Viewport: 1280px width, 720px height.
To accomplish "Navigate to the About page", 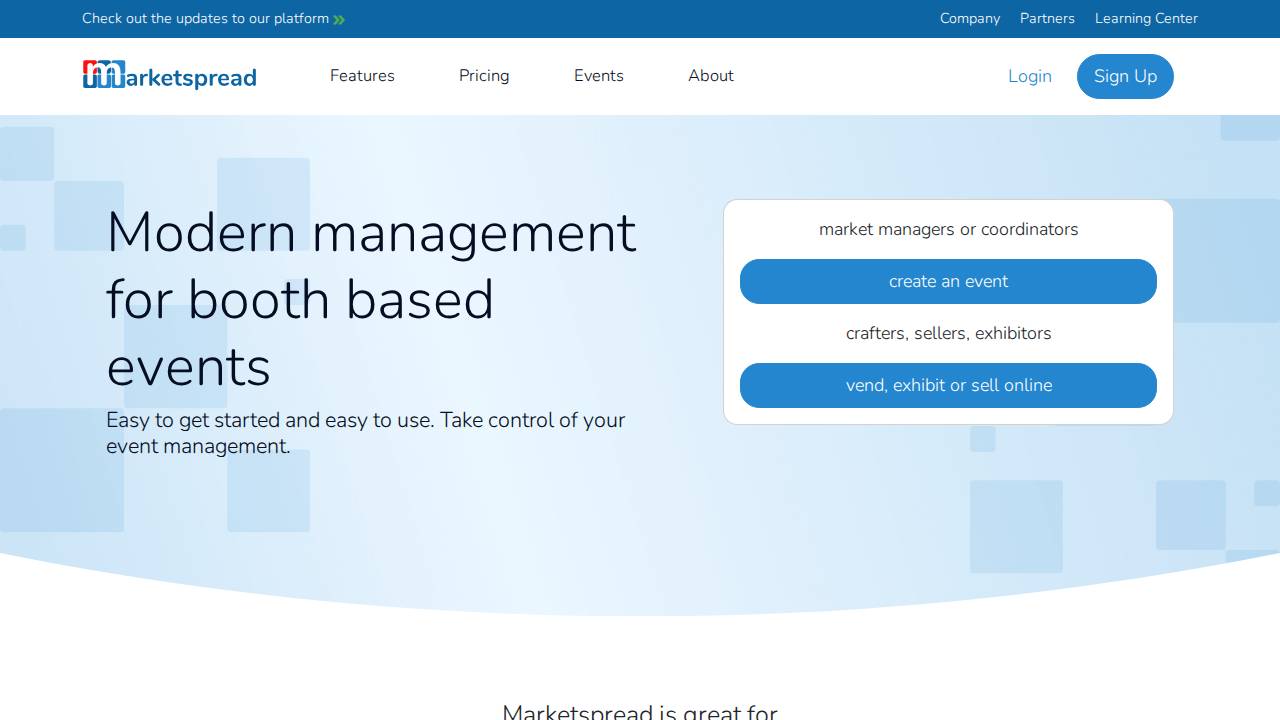I will pos(710,76).
